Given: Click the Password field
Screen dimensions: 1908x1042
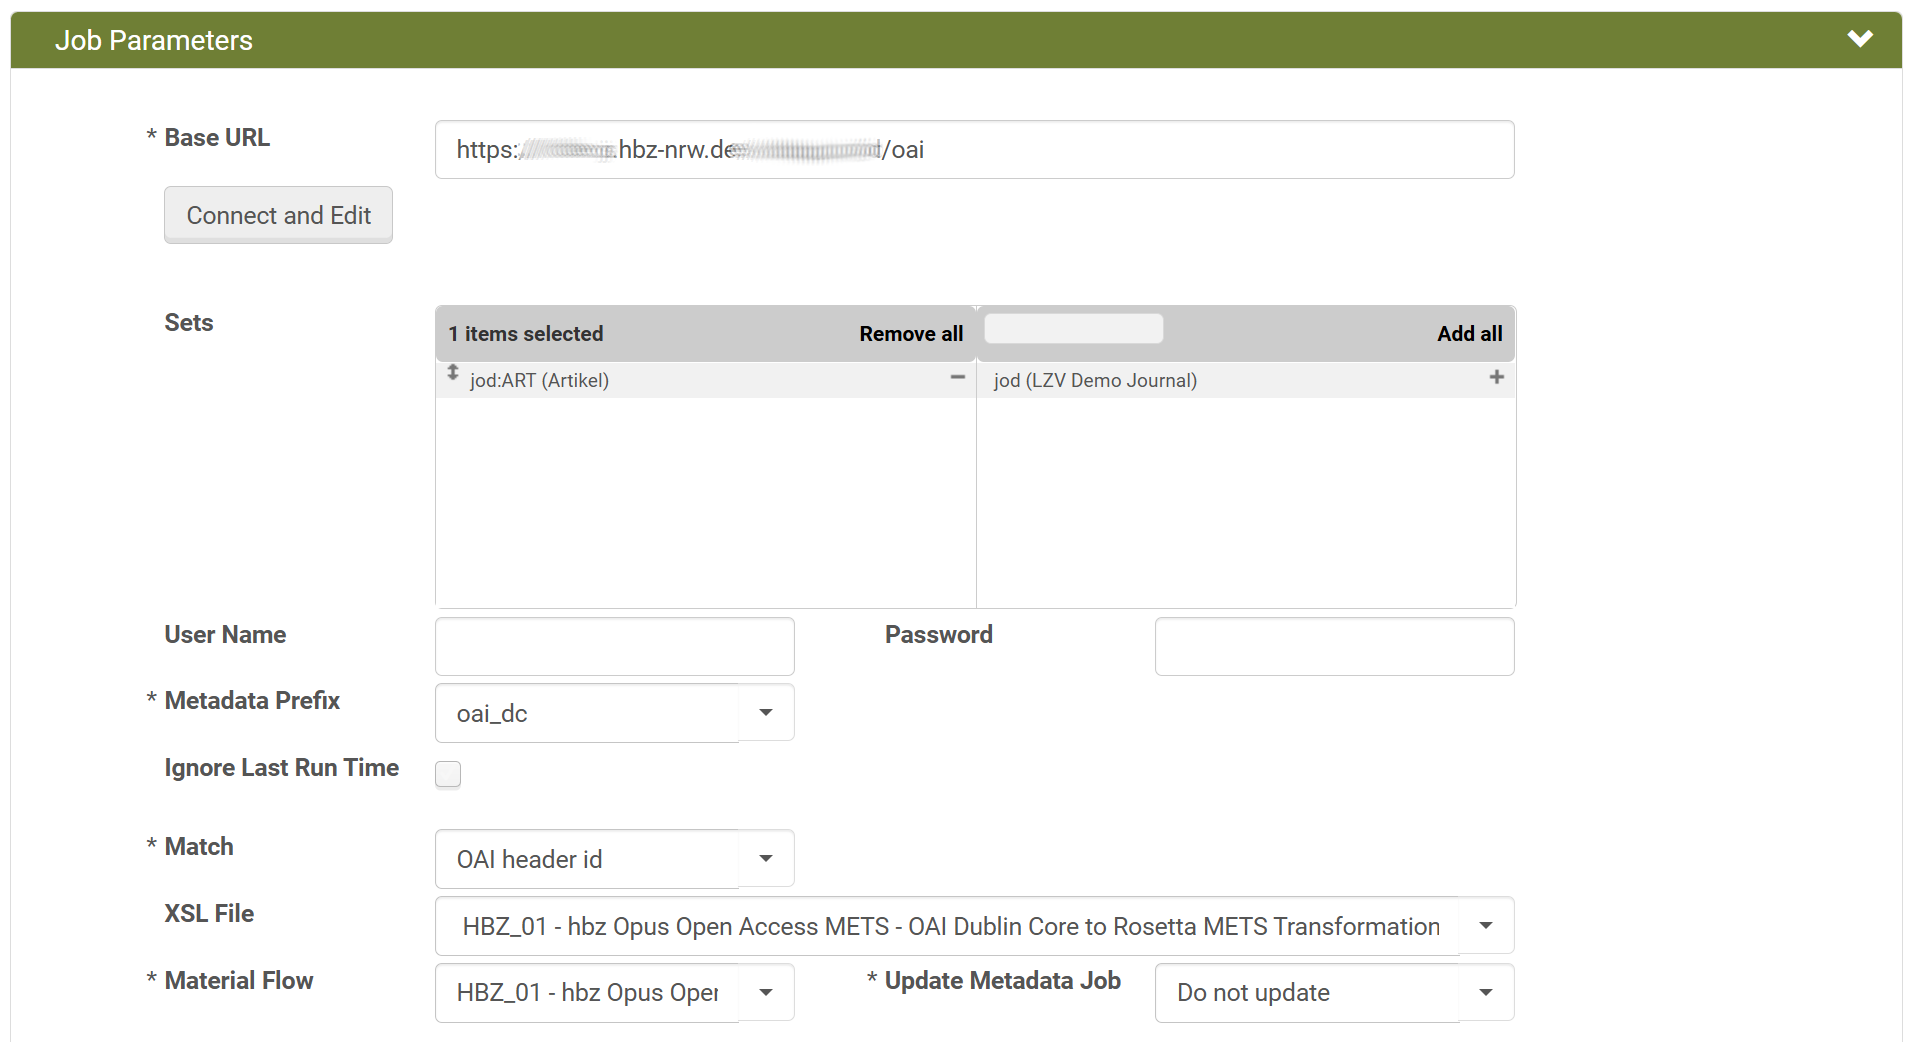Looking at the screenshot, I should coord(1334,646).
